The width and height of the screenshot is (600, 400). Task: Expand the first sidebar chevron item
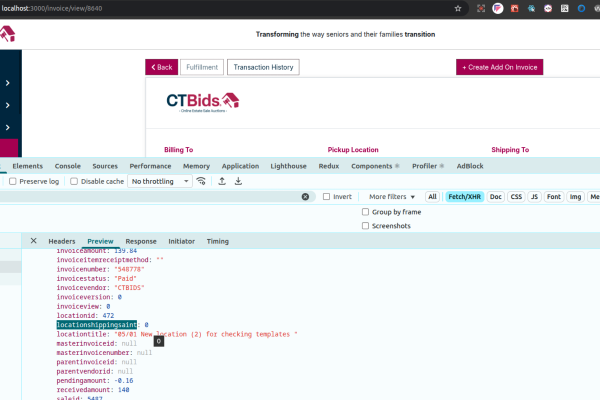(x=8, y=83)
